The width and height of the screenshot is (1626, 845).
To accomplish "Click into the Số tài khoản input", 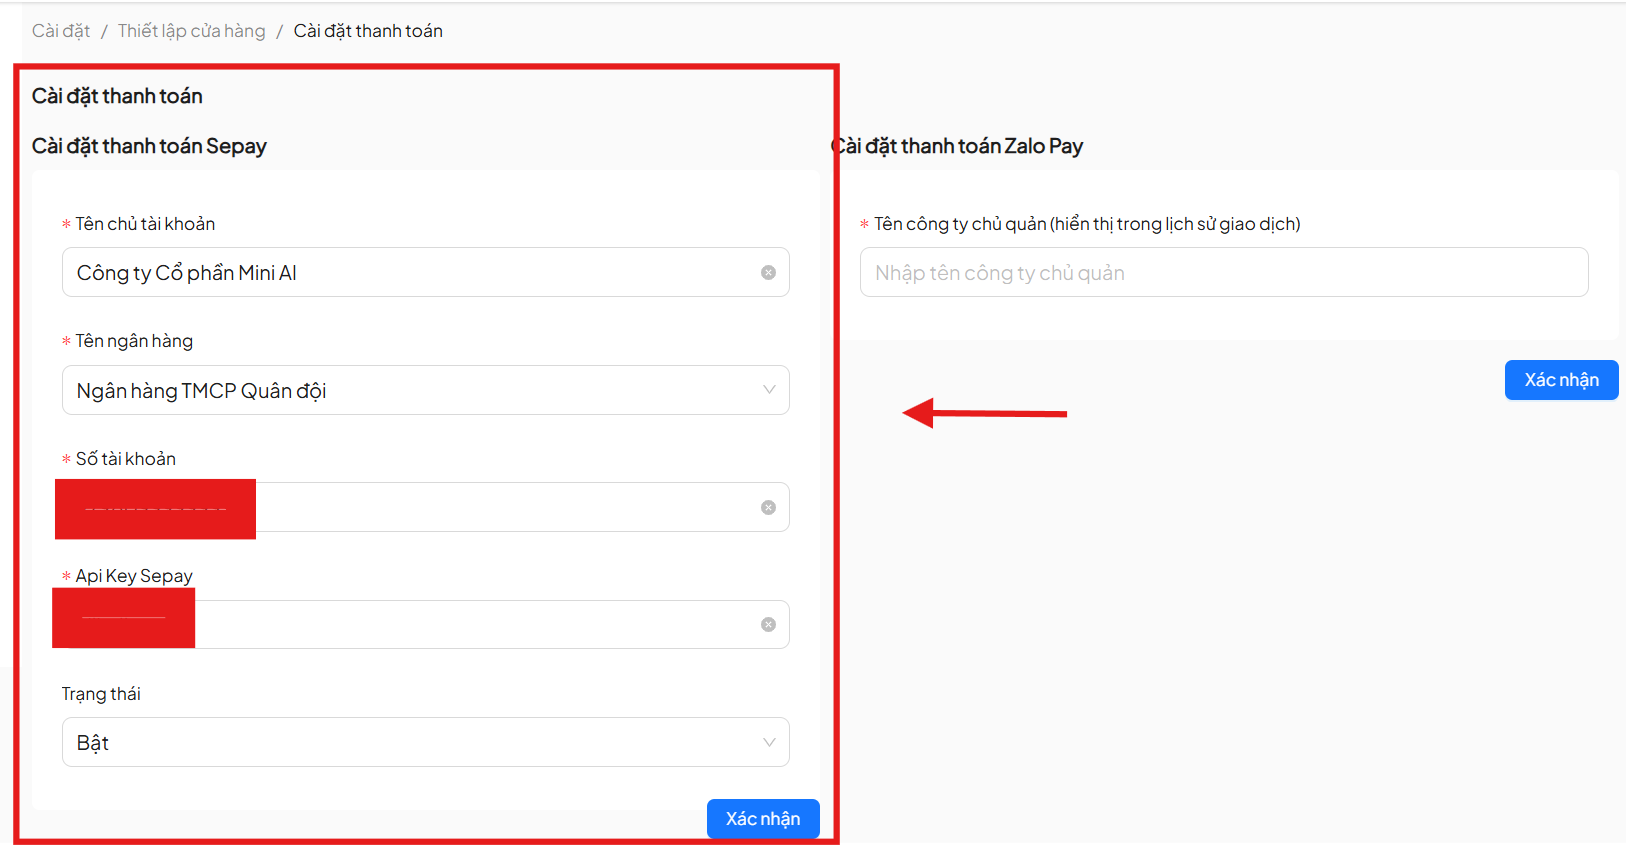I will tap(500, 508).
